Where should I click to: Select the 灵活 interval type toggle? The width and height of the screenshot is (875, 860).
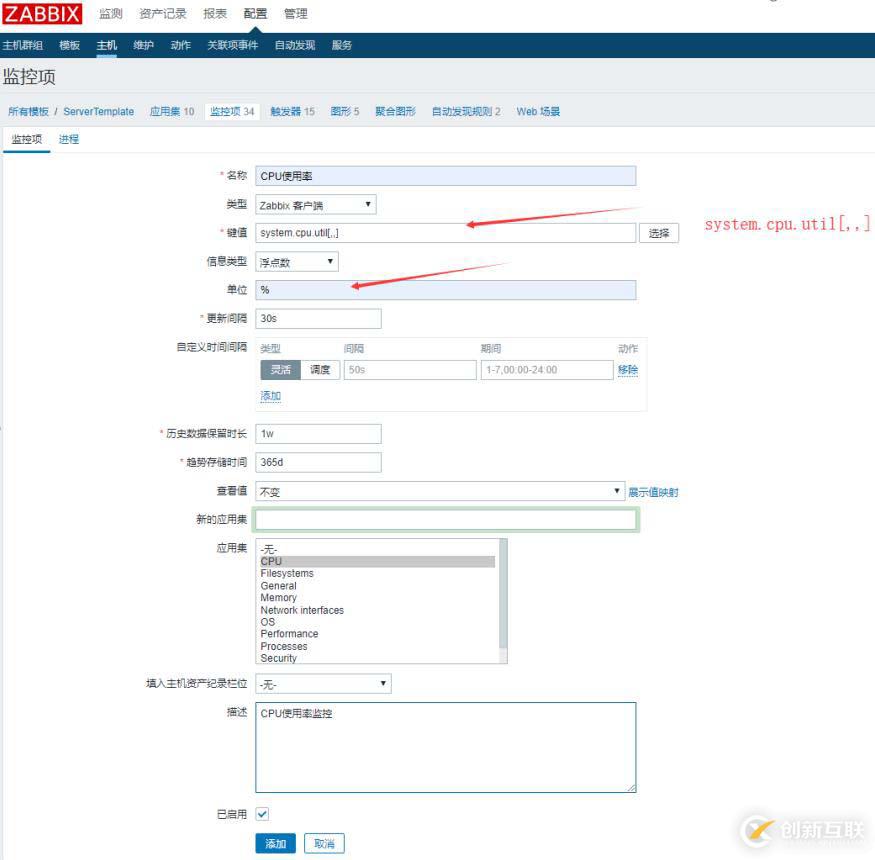pos(280,370)
